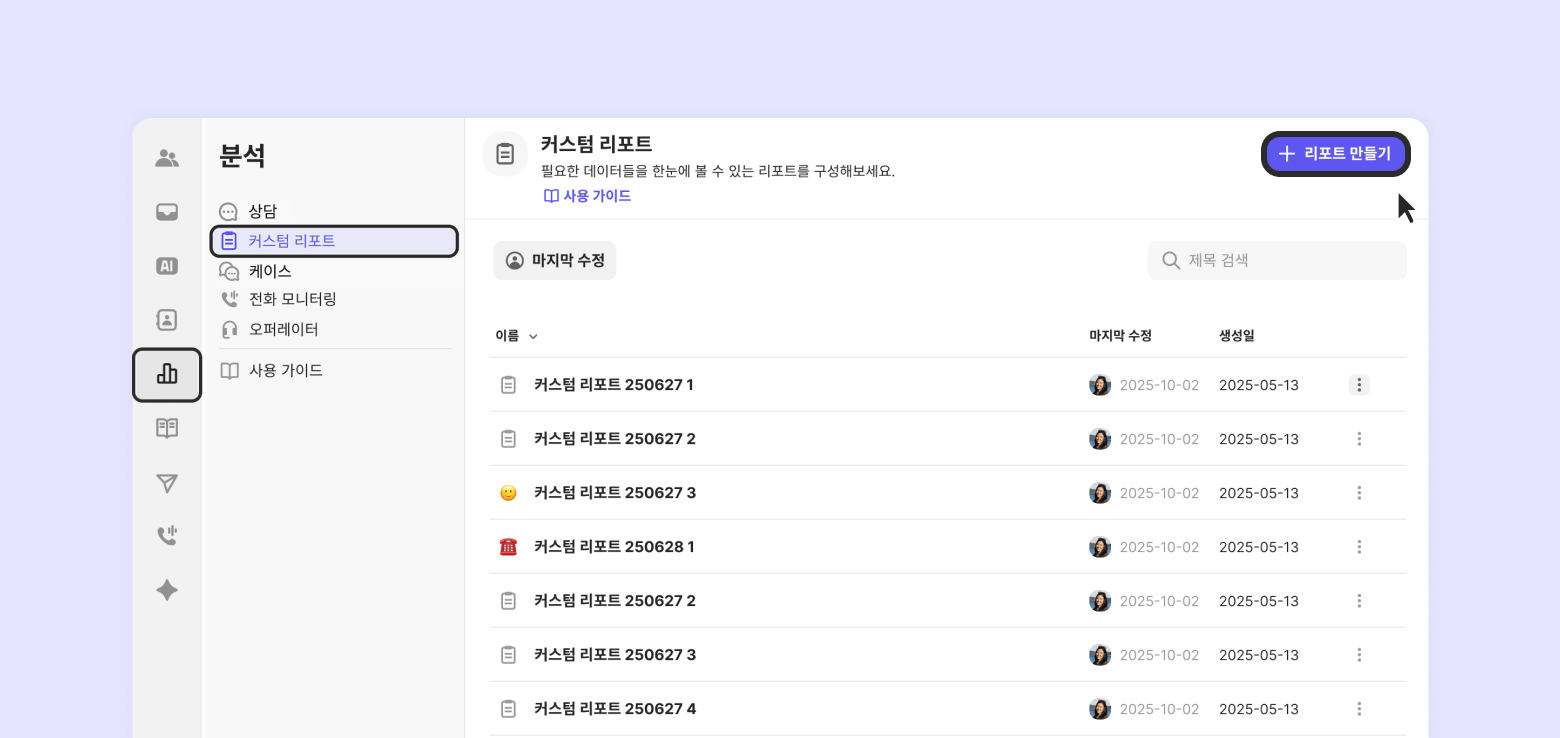Open the team members icon in sidebar
Image resolution: width=1560 pixels, height=738 pixels.
click(x=167, y=158)
